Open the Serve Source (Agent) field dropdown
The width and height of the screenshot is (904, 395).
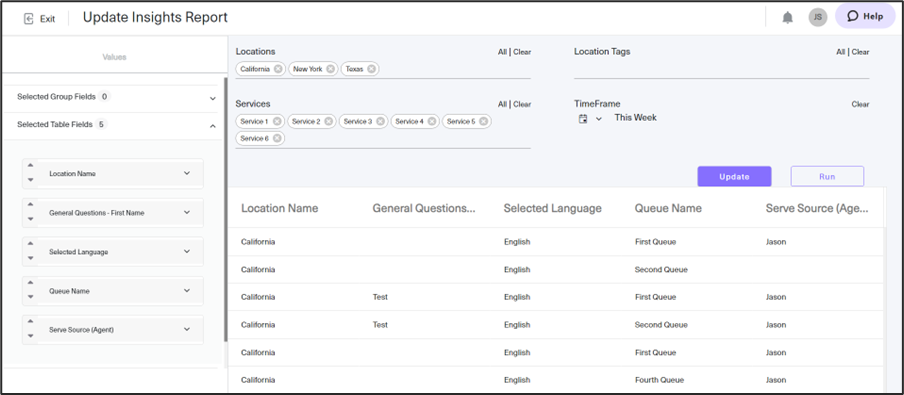click(187, 329)
